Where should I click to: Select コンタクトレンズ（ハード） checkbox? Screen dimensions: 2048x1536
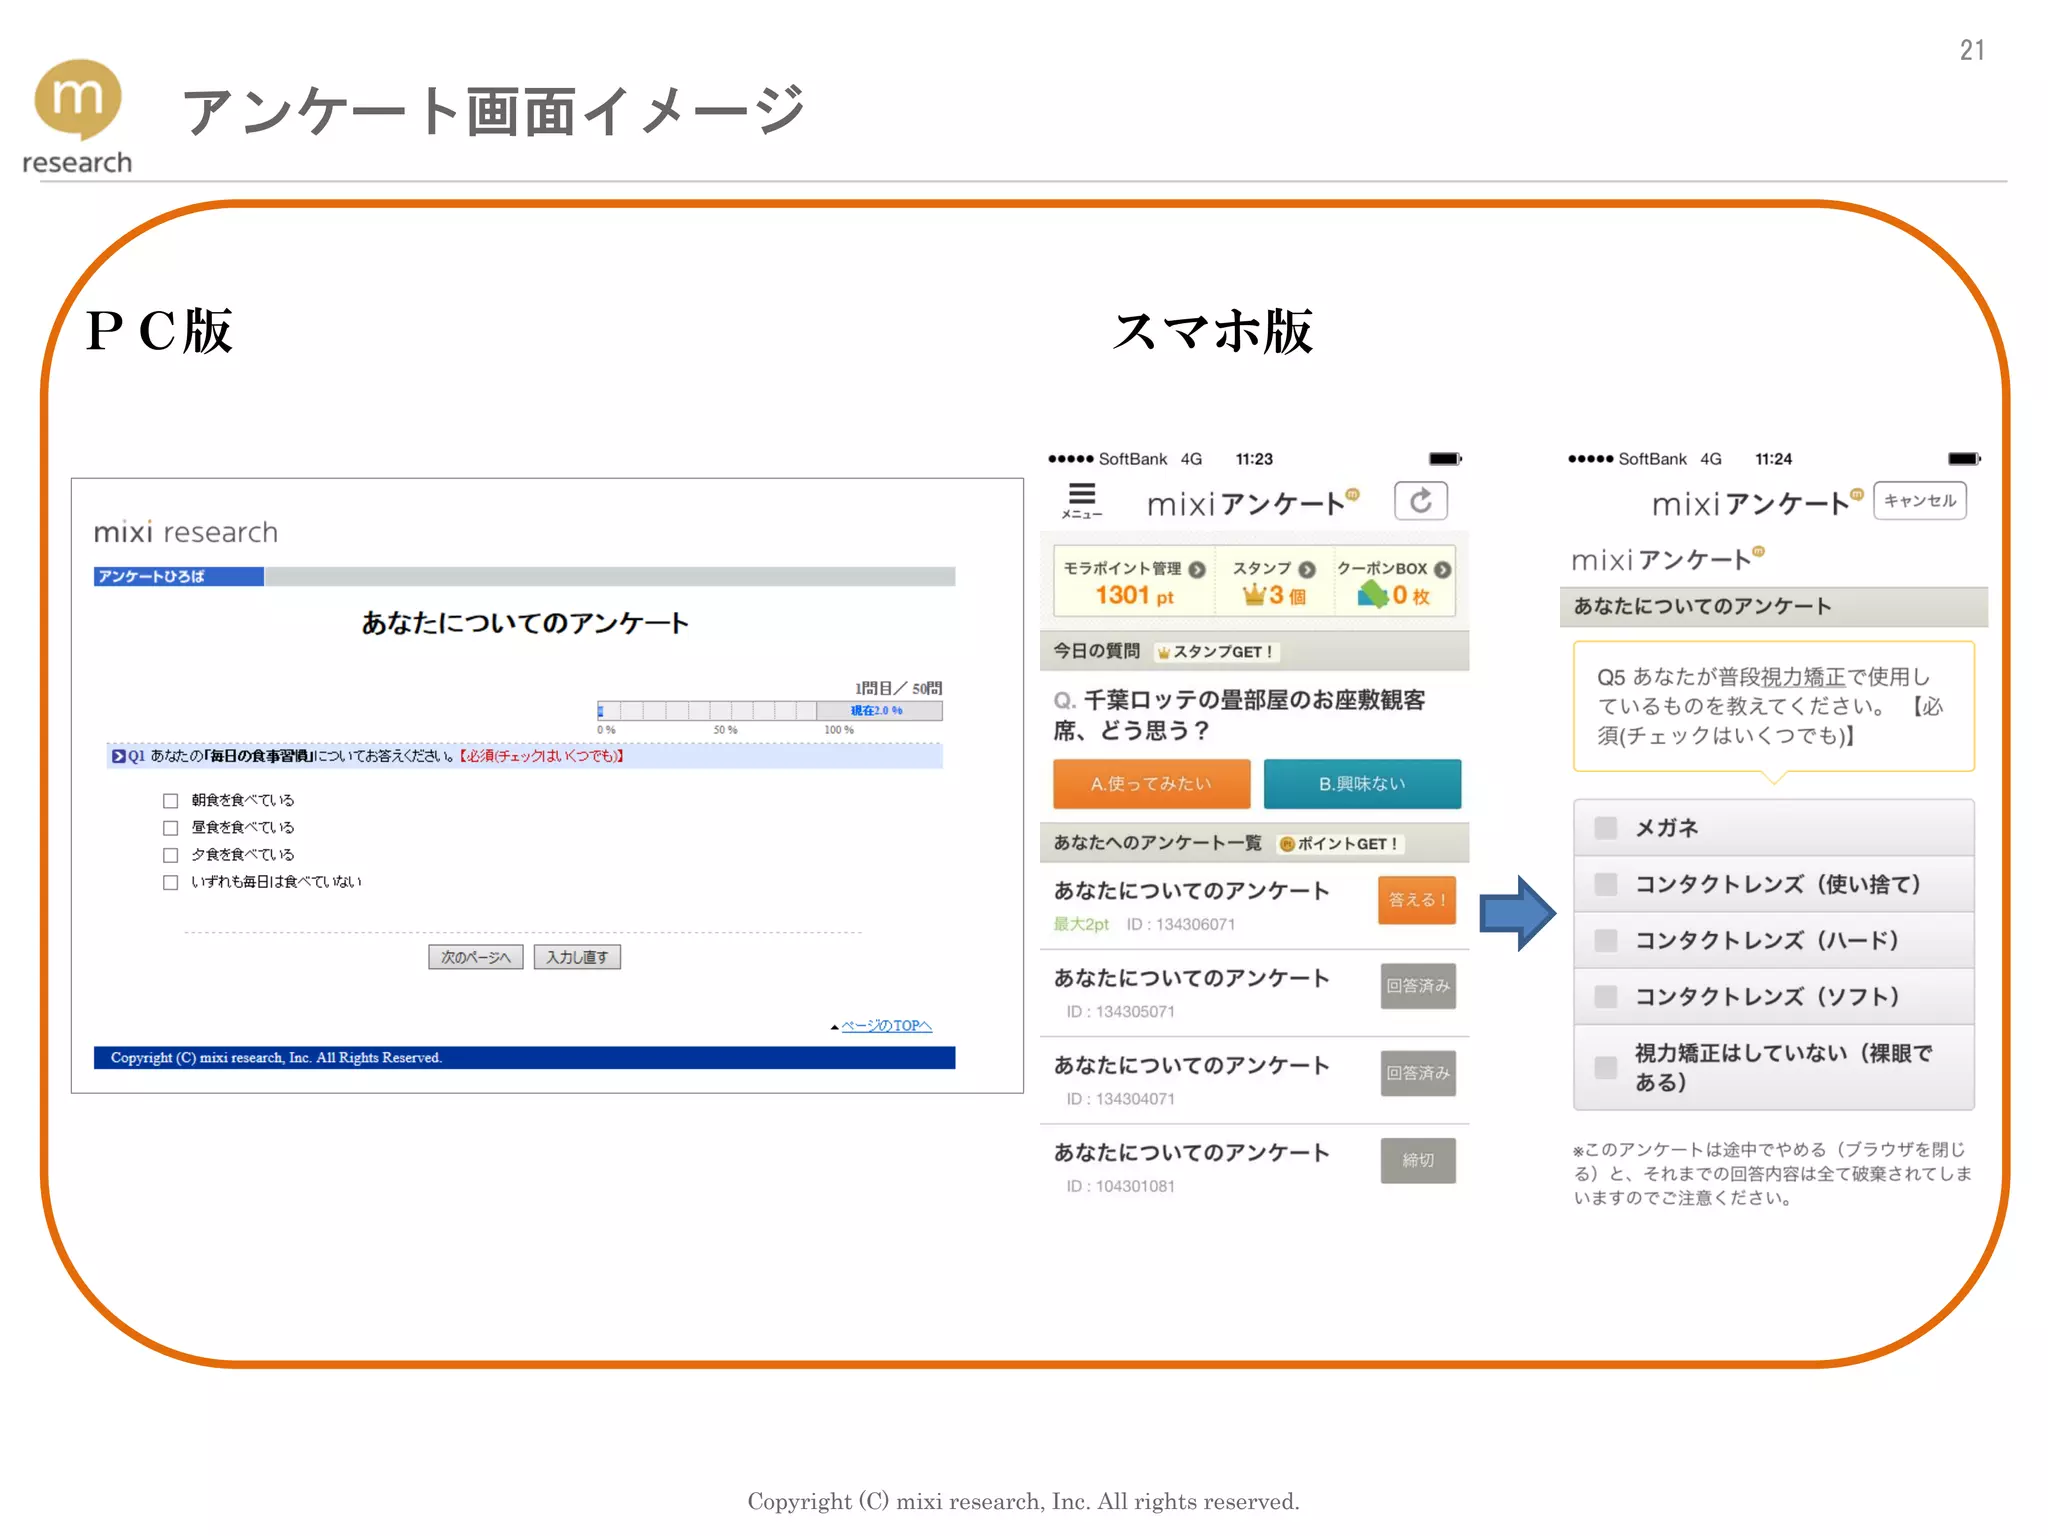point(1606,940)
